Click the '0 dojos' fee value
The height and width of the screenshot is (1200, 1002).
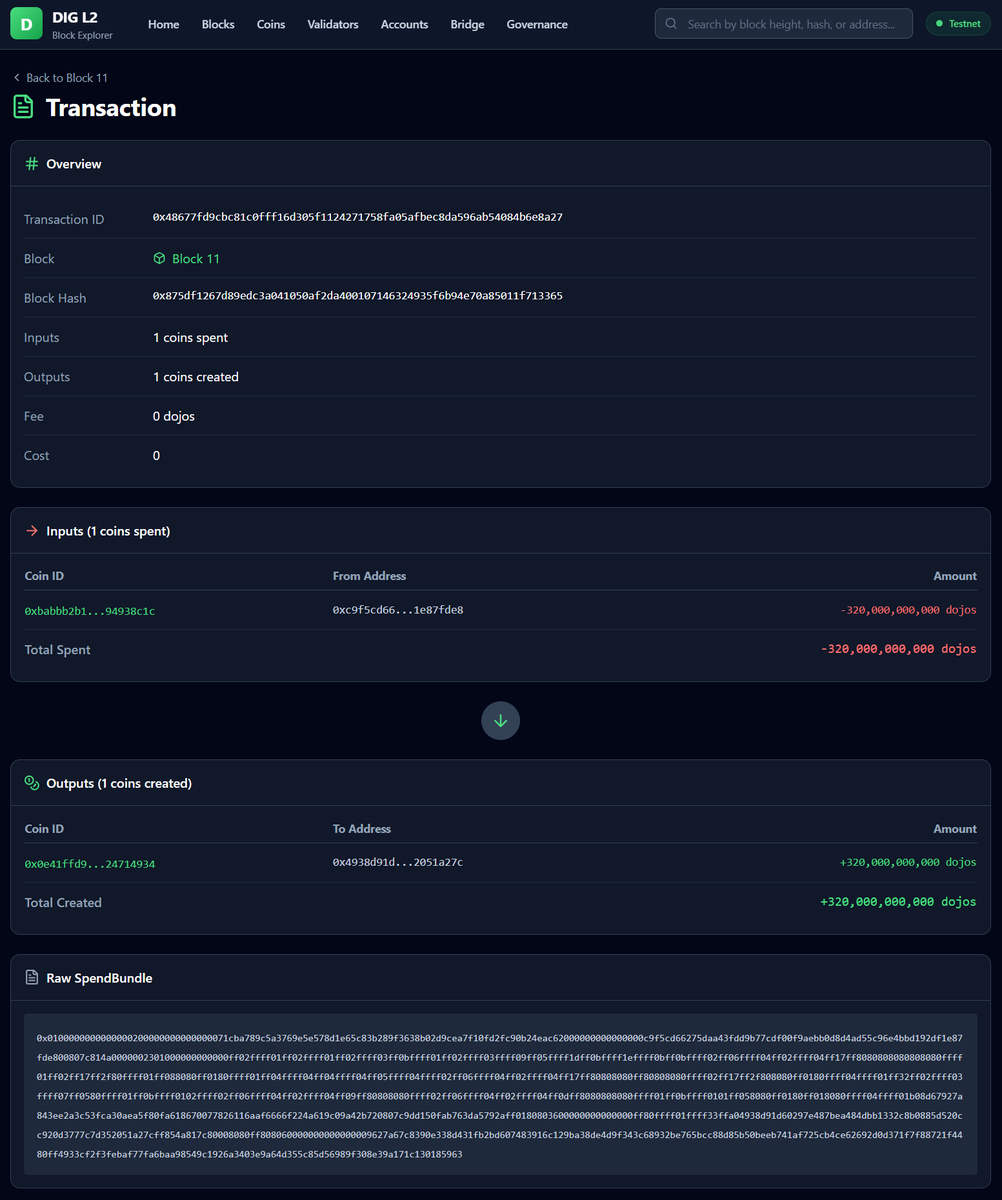pos(174,416)
